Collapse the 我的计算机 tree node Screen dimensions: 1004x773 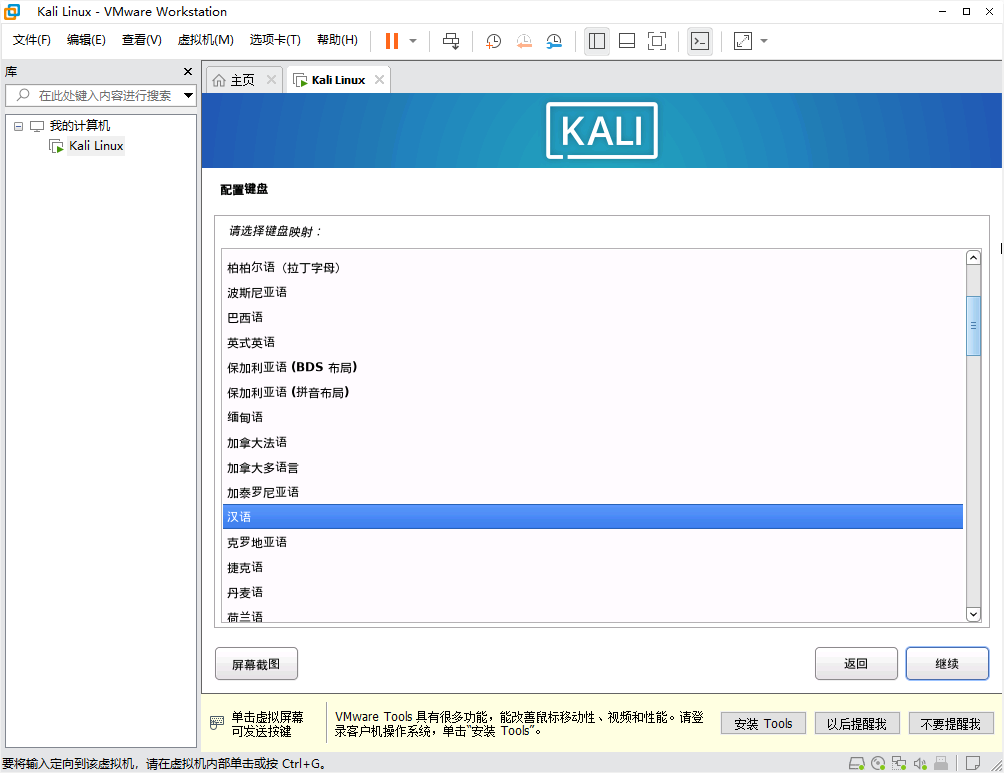pyautogui.click(x=19, y=126)
